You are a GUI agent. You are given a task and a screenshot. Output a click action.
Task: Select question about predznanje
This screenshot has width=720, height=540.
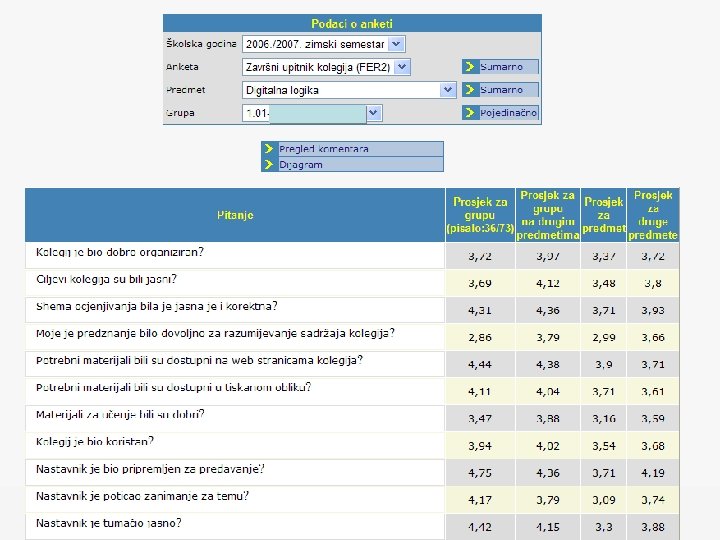pyautogui.click(x=215, y=333)
